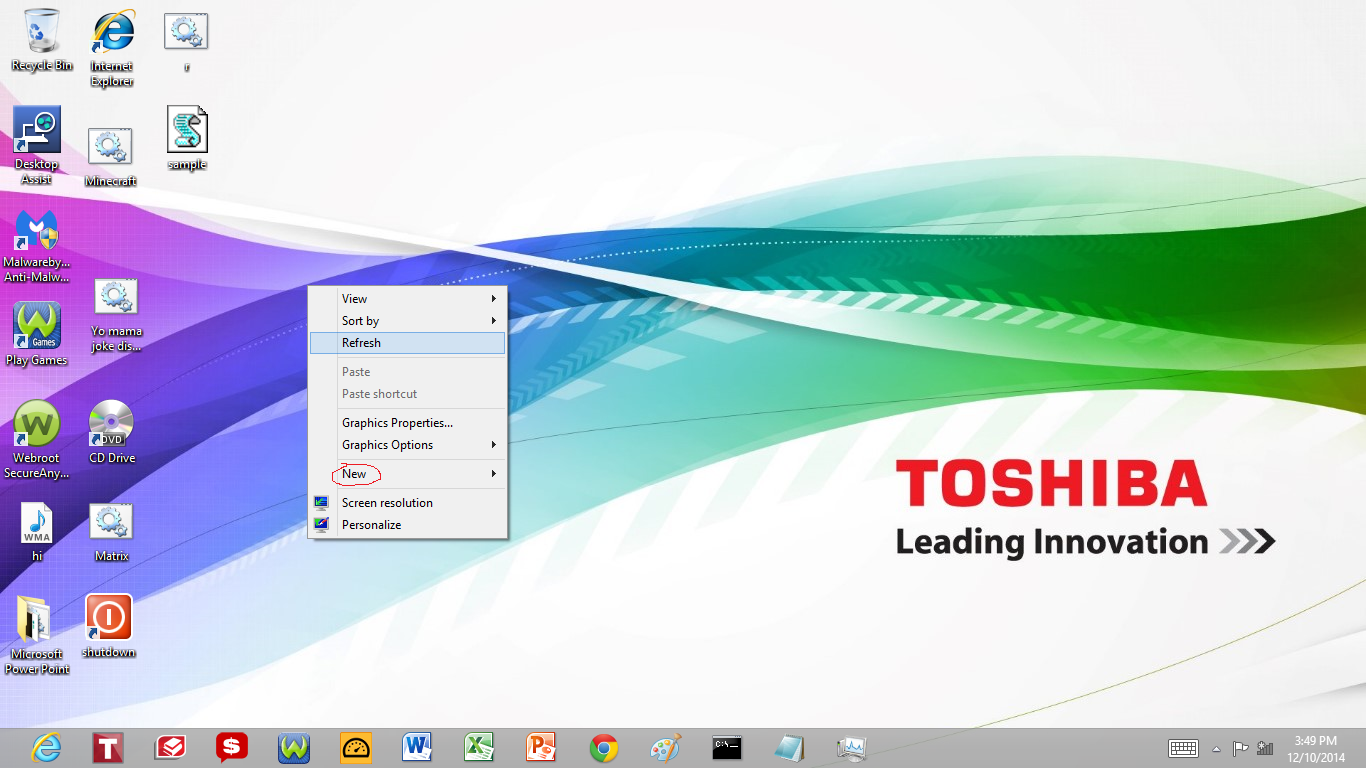Open the monitor-graph taskbar icon
1366x768 pixels.
point(851,747)
